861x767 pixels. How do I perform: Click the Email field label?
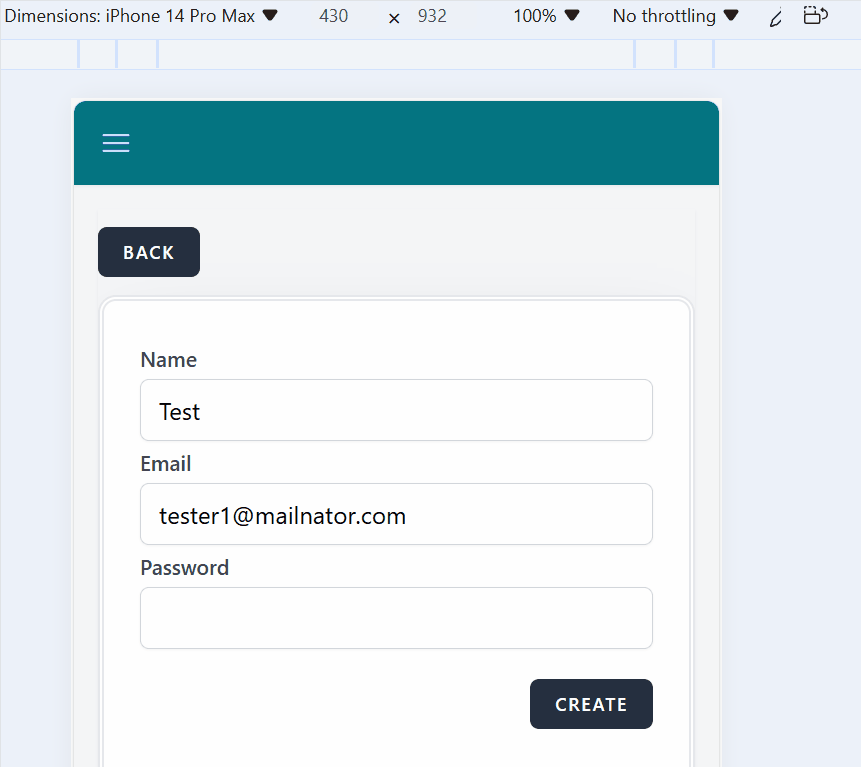point(166,464)
